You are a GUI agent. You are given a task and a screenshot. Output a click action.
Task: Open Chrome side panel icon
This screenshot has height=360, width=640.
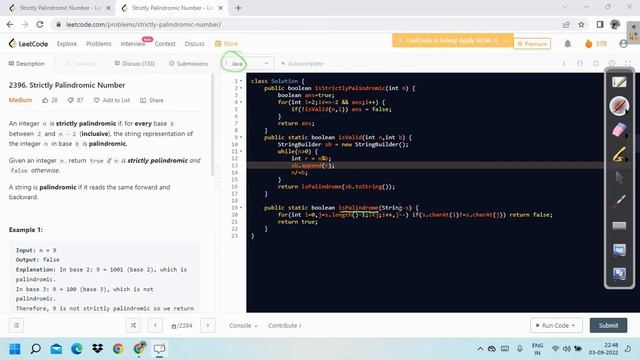click(x=600, y=25)
